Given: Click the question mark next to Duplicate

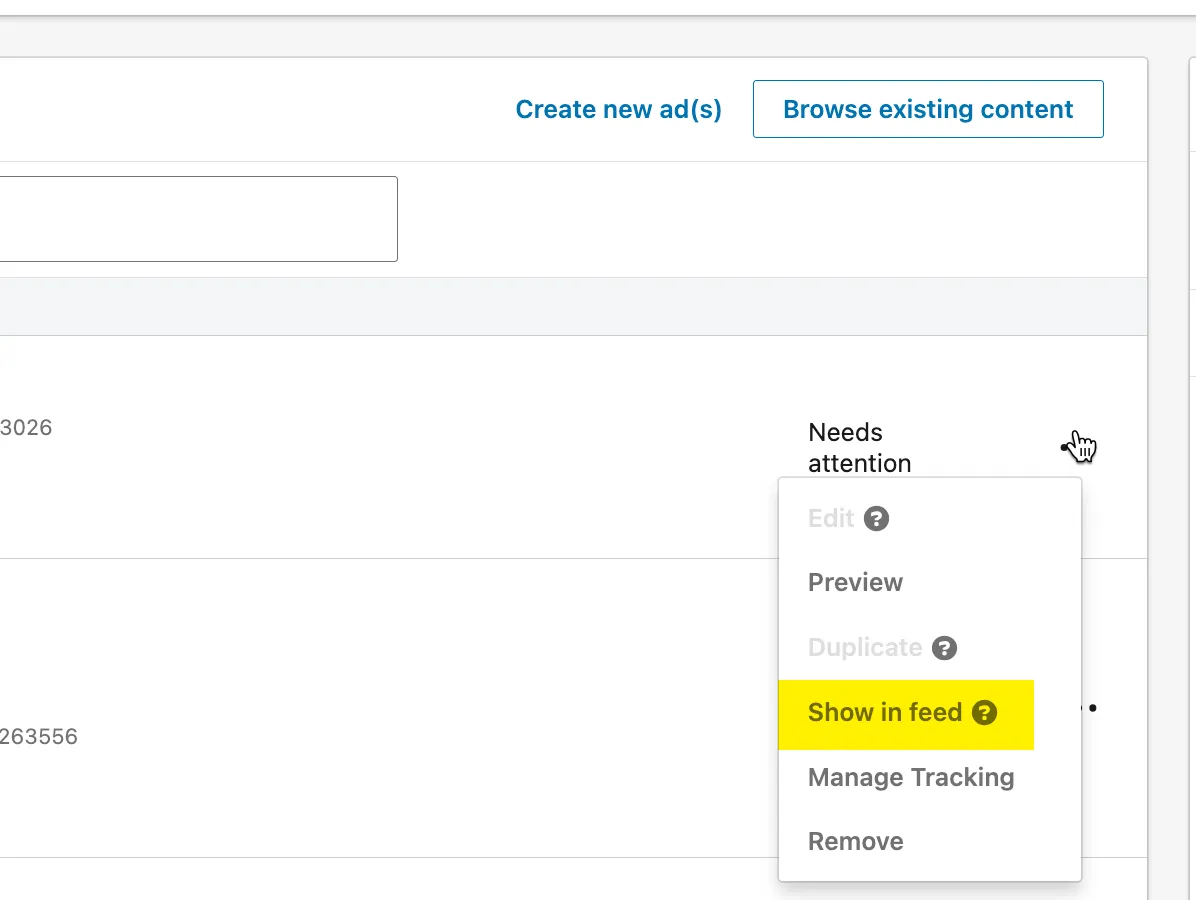Looking at the screenshot, I should [944, 648].
